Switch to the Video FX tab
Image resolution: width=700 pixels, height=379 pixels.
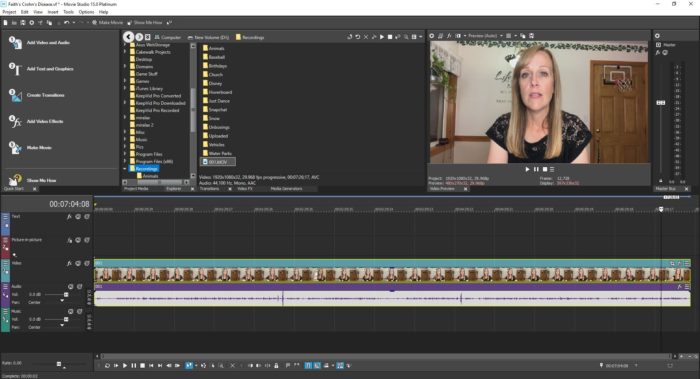(245, 189)
